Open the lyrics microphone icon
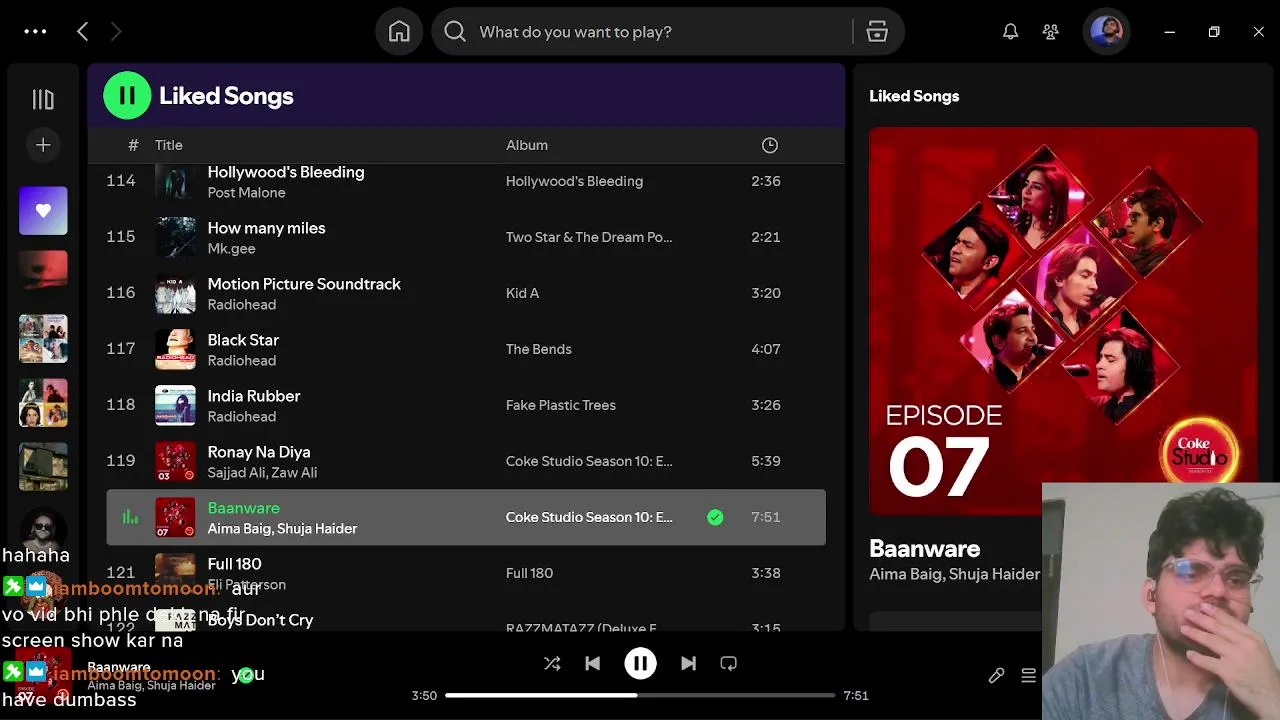 (996, 676)
